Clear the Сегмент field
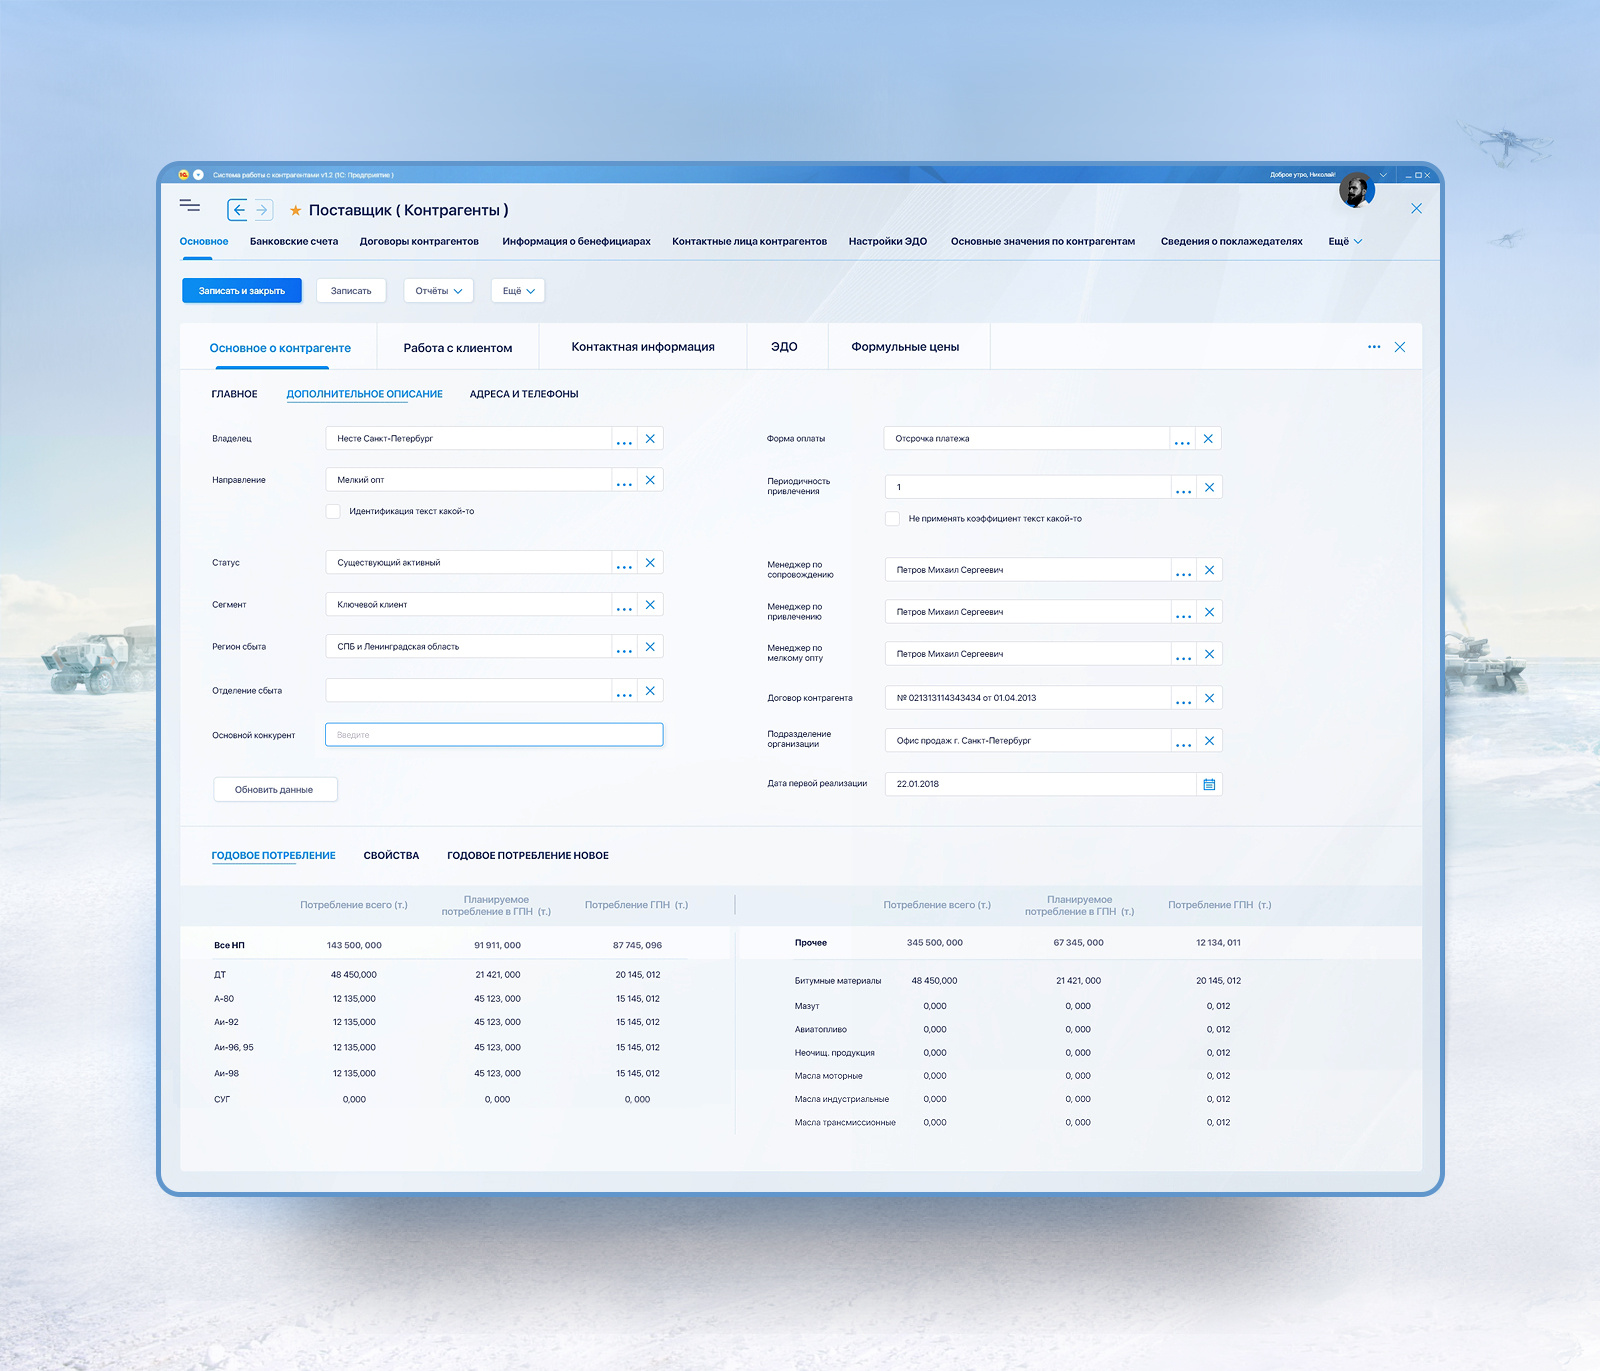1600x1371 pixels. tap(650, 605)
